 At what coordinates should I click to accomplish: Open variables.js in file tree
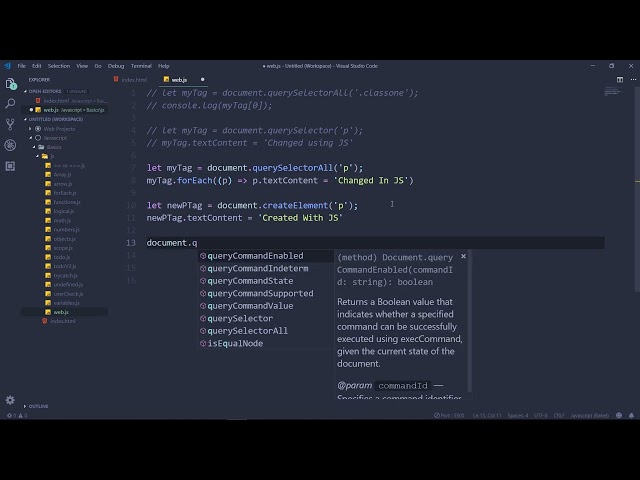point(65,303)
